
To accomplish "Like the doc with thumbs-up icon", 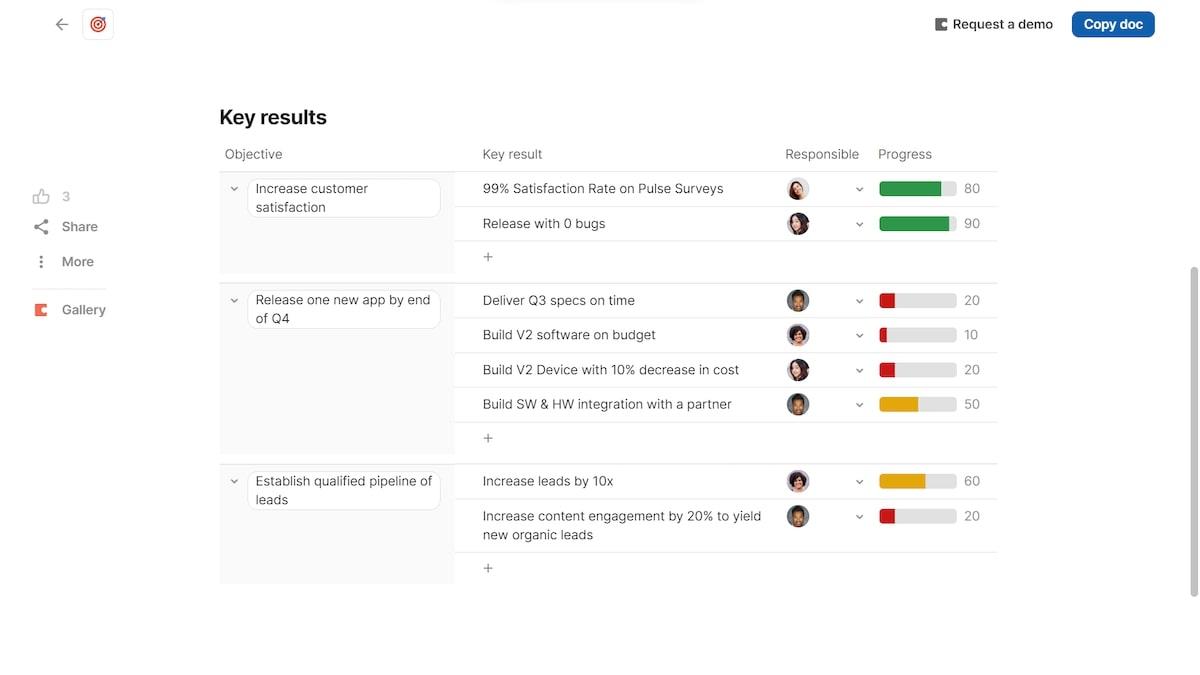I will [41, 197].
